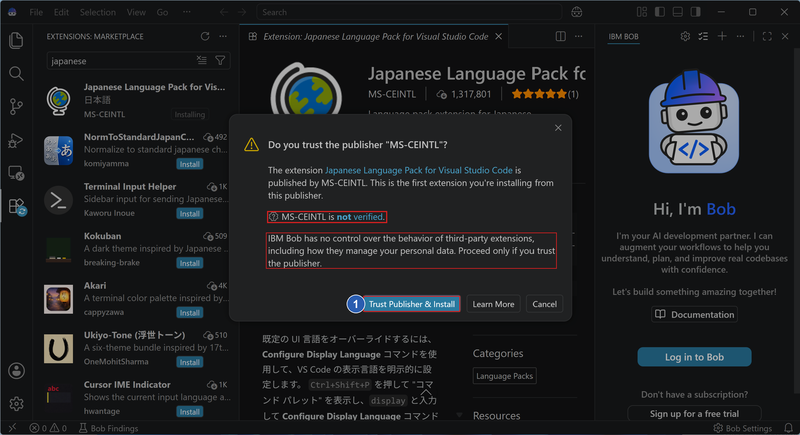
Task: Click Learn More in trust dialog
Action: [493, 304]
